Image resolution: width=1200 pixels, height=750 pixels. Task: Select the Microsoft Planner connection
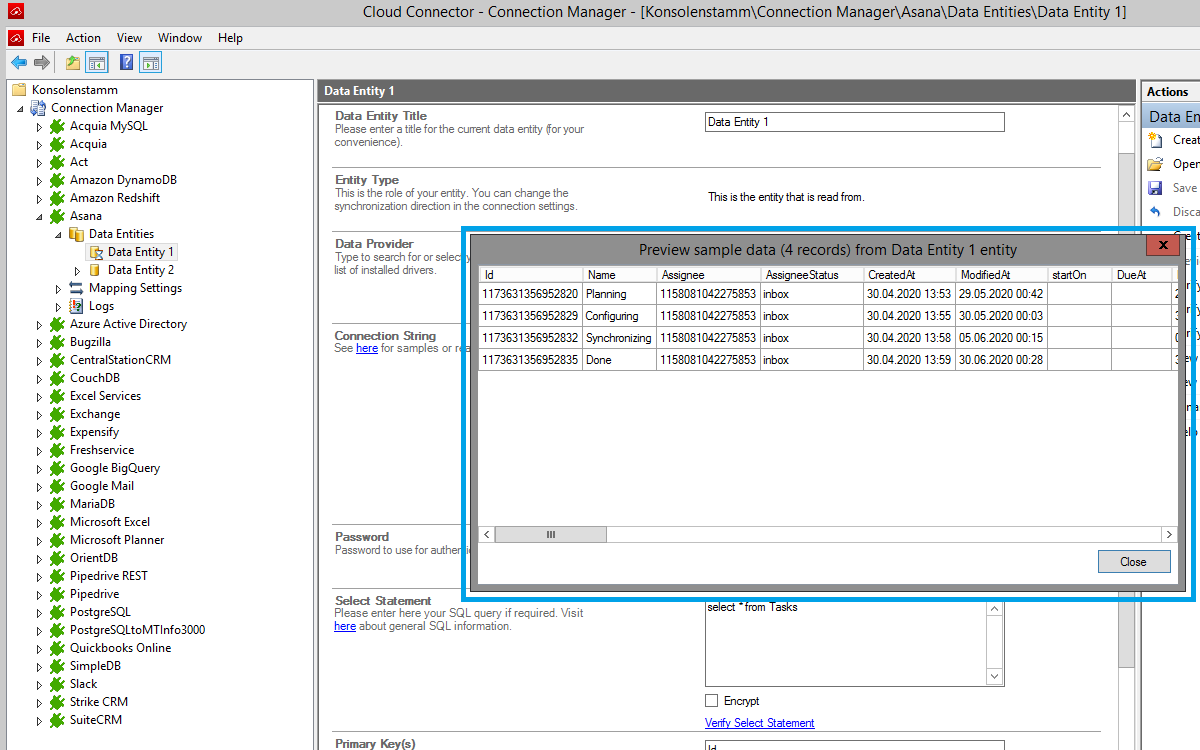[x=116, y=540]
